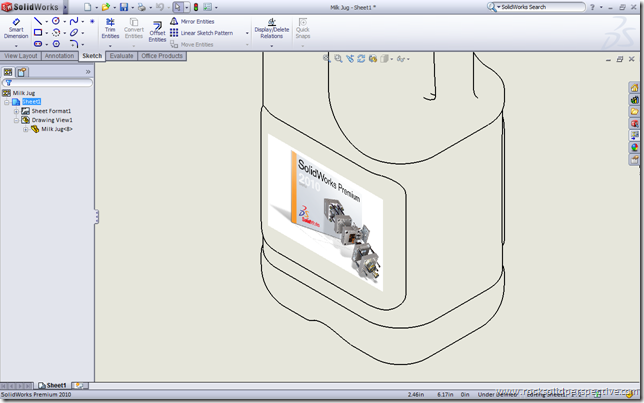Screen dimensions: 644x403
Task: Click the Rebuild traffic light icon
Action: pos(196,7)
